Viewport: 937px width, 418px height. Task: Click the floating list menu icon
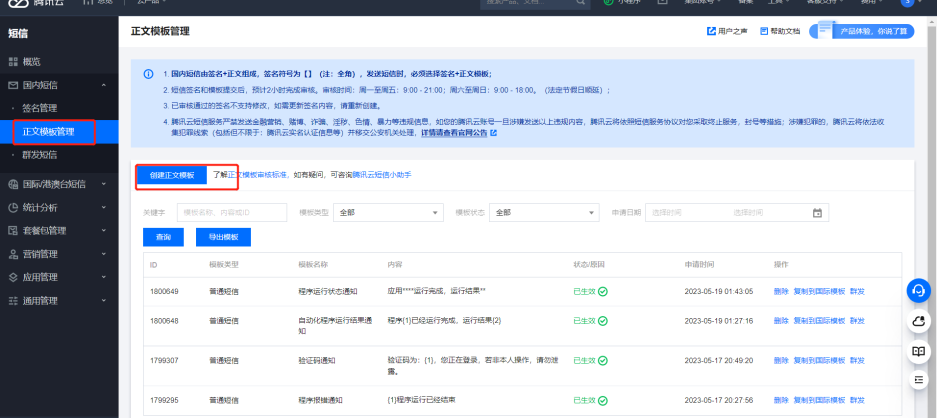tap(918, 380)
